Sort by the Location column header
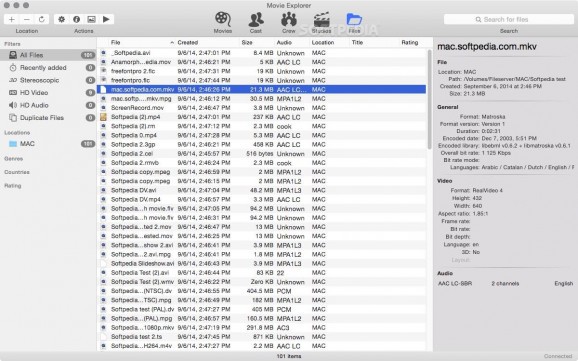 329,42
